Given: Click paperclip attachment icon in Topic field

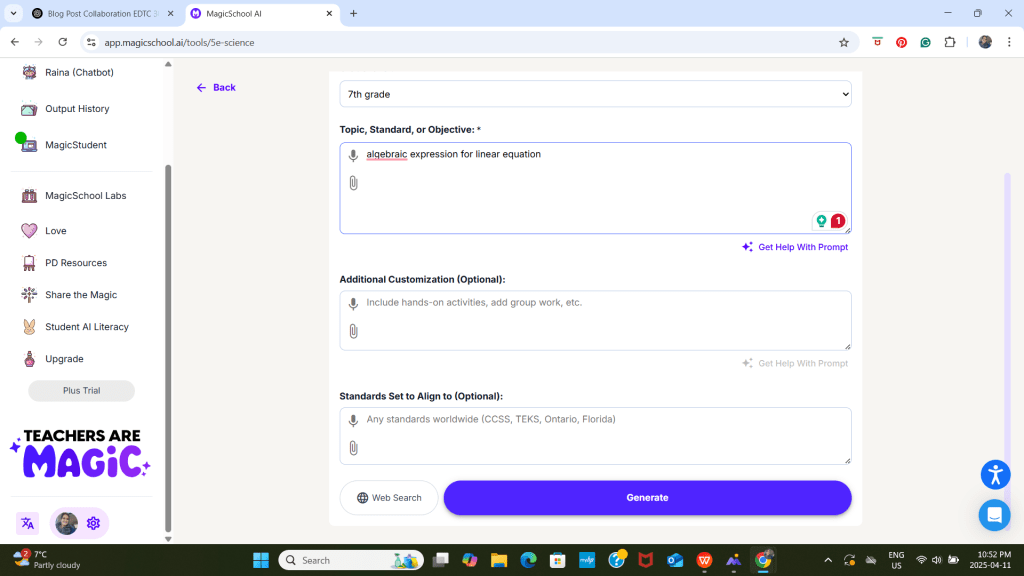Looking at the screenshot, I should point(353,183).
